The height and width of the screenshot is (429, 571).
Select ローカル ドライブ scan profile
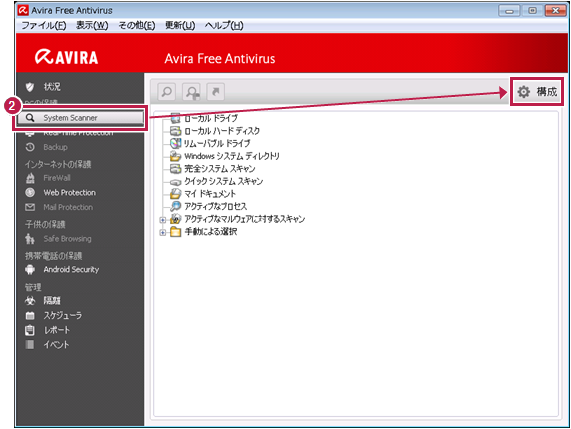click(x=211, y=118)
